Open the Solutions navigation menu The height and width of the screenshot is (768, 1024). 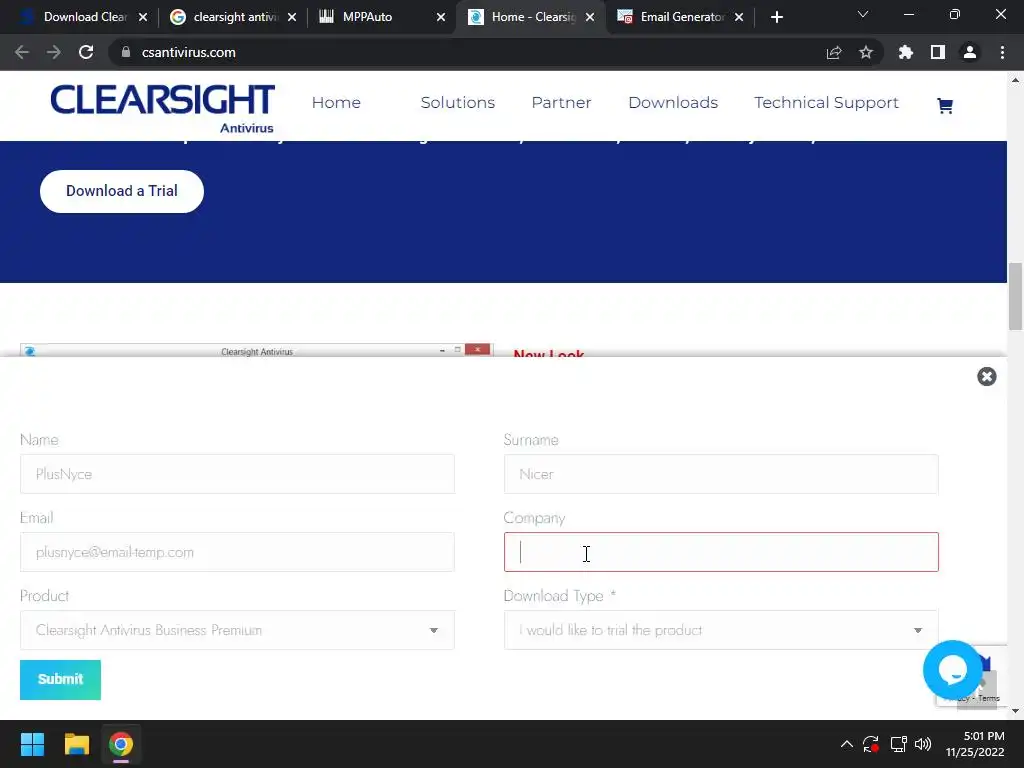coord(457,103)
